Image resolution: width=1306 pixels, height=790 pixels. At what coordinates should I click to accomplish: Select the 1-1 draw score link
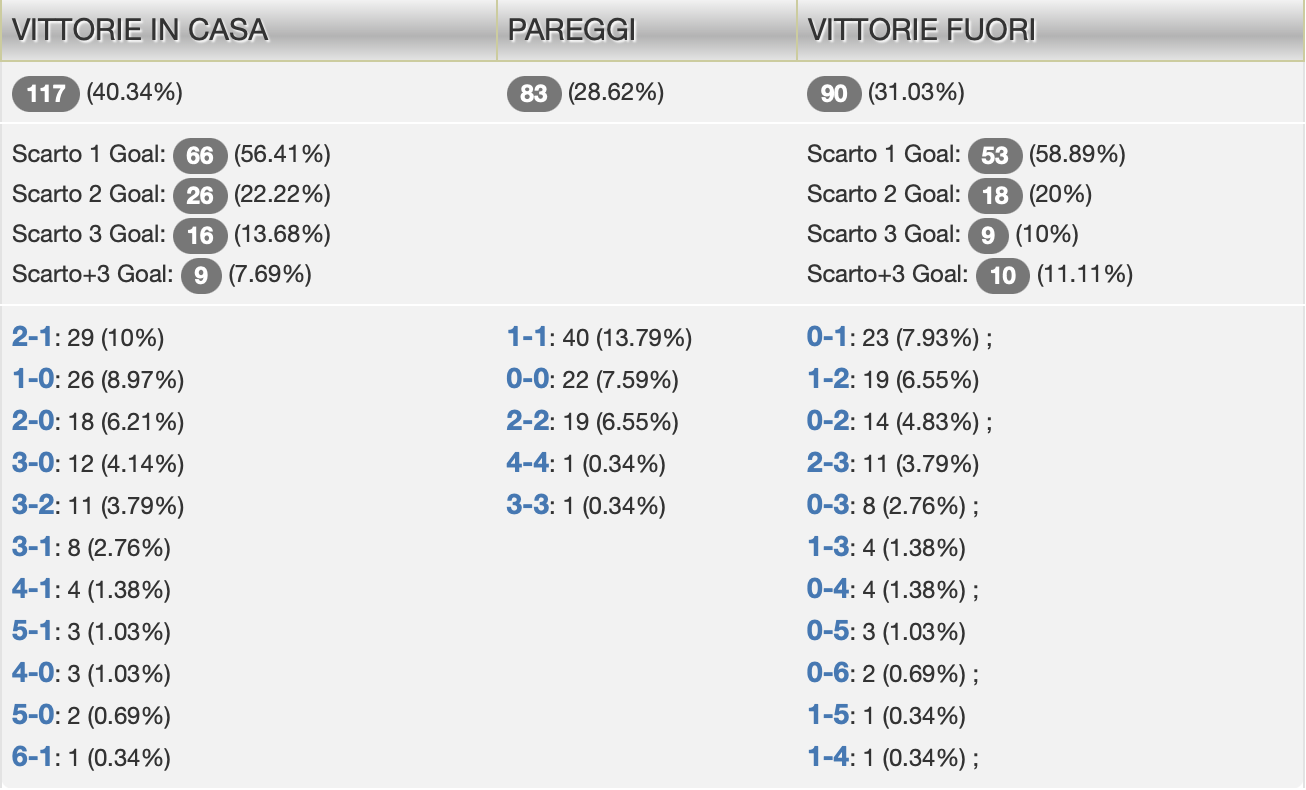529,338
